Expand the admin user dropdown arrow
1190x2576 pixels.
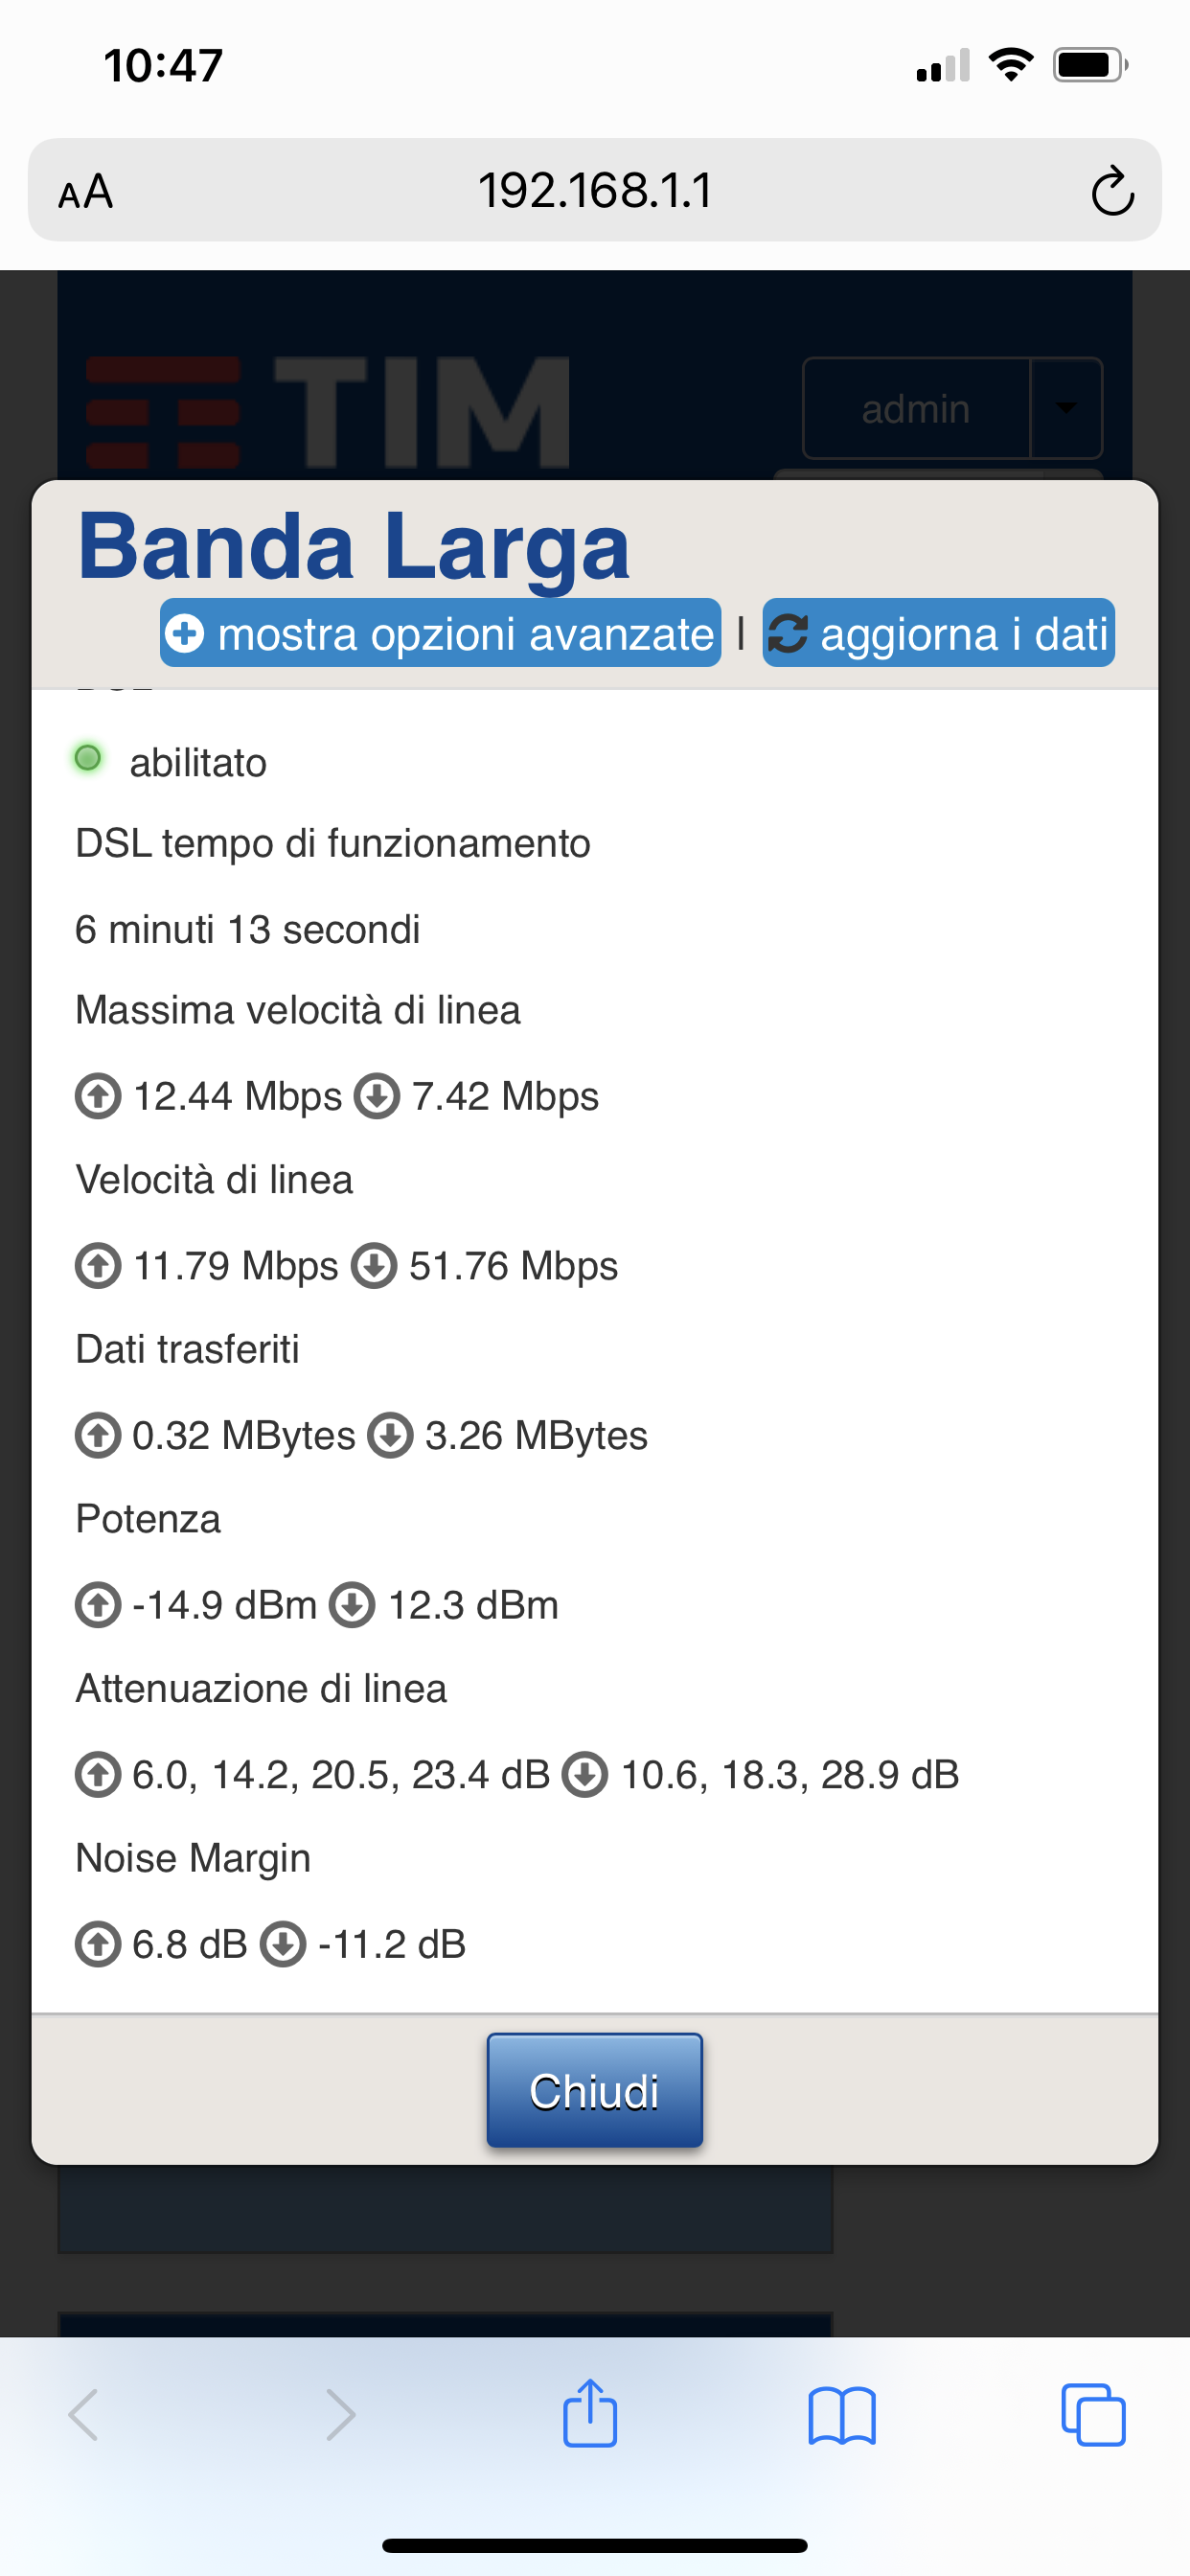click(1066, 408)
